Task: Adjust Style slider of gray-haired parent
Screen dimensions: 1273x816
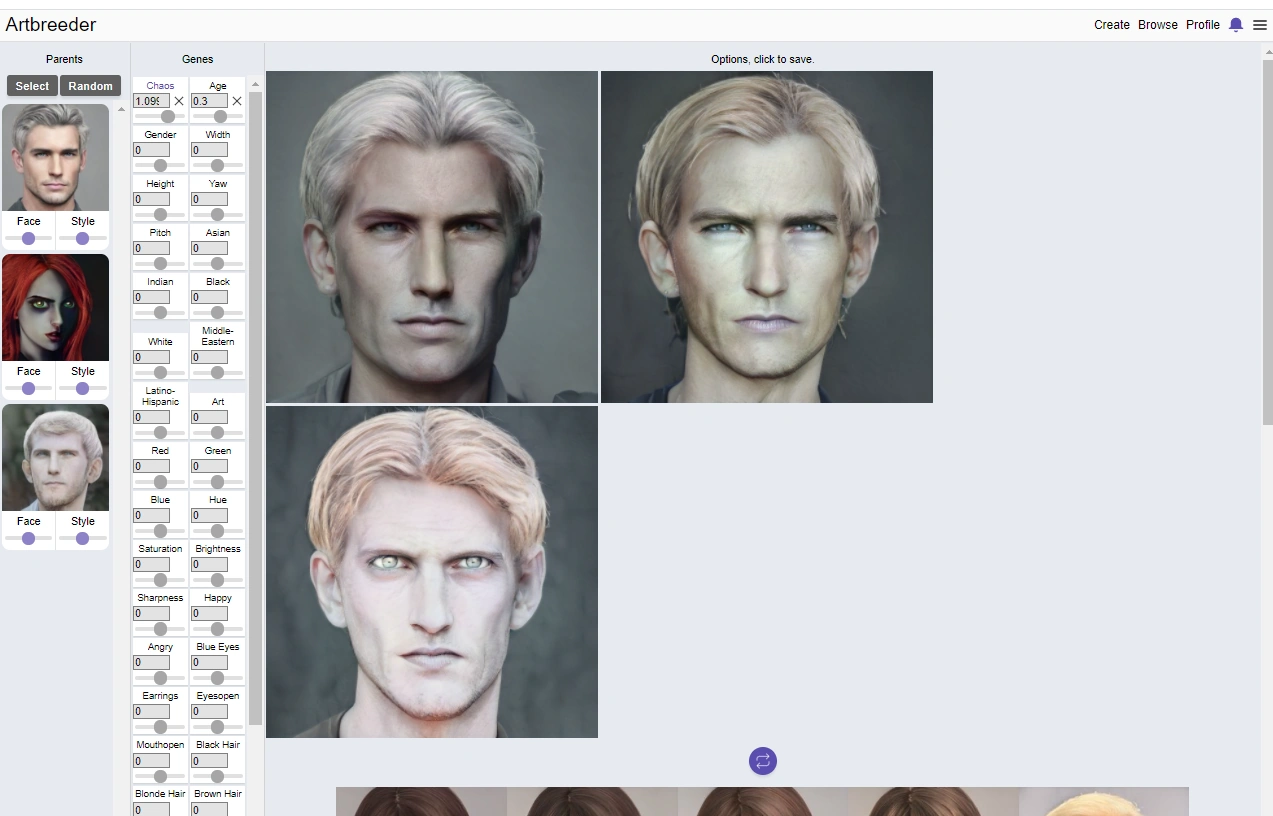Action: pyautogui.click(x=82, y=238)
